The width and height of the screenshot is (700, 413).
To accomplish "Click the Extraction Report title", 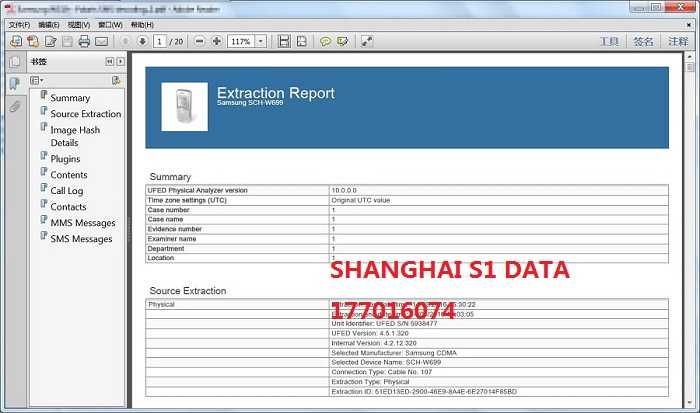I will point(275,93).
